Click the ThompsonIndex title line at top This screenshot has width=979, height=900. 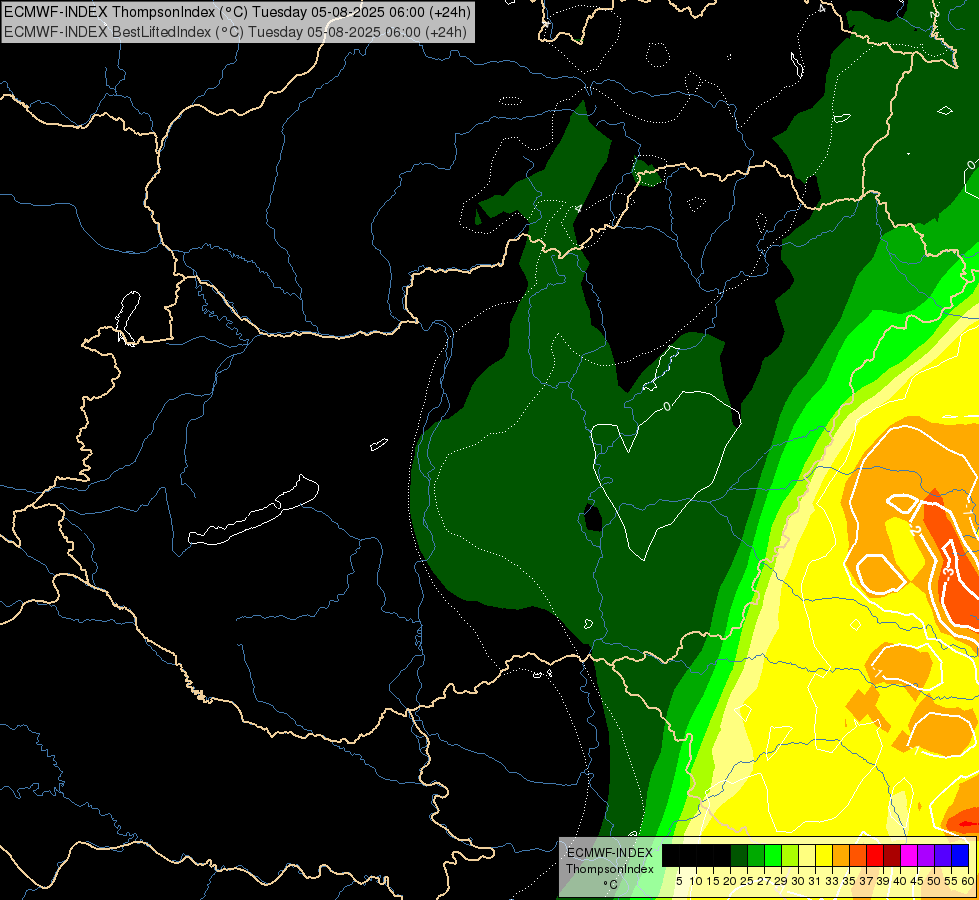point(237,11)
